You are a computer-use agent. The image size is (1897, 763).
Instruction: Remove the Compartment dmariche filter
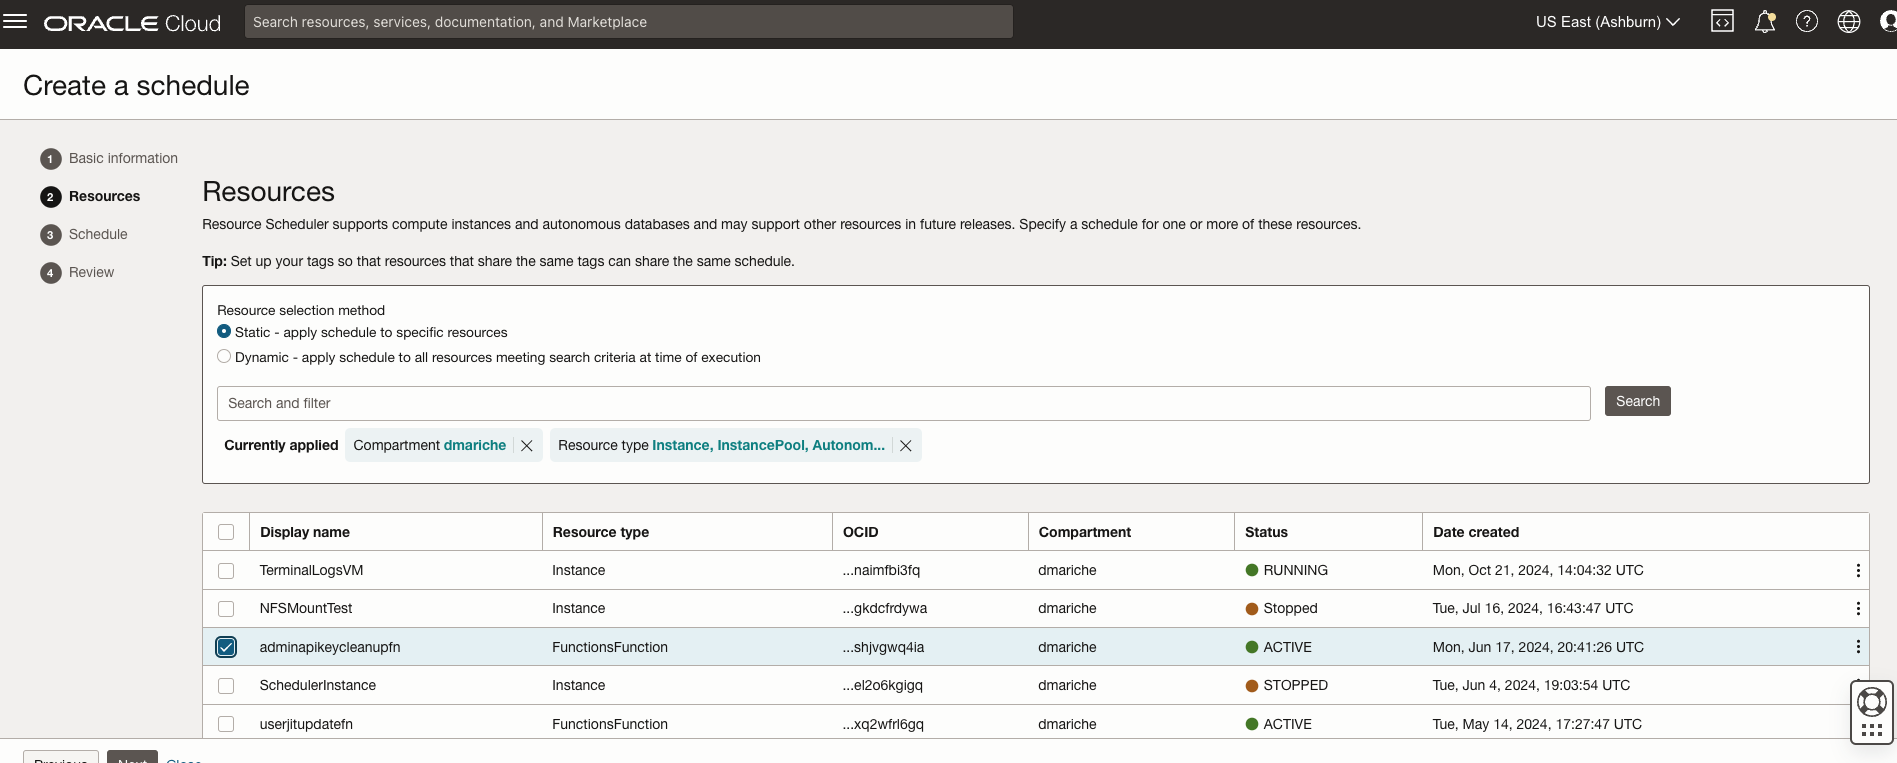(527, 446)
